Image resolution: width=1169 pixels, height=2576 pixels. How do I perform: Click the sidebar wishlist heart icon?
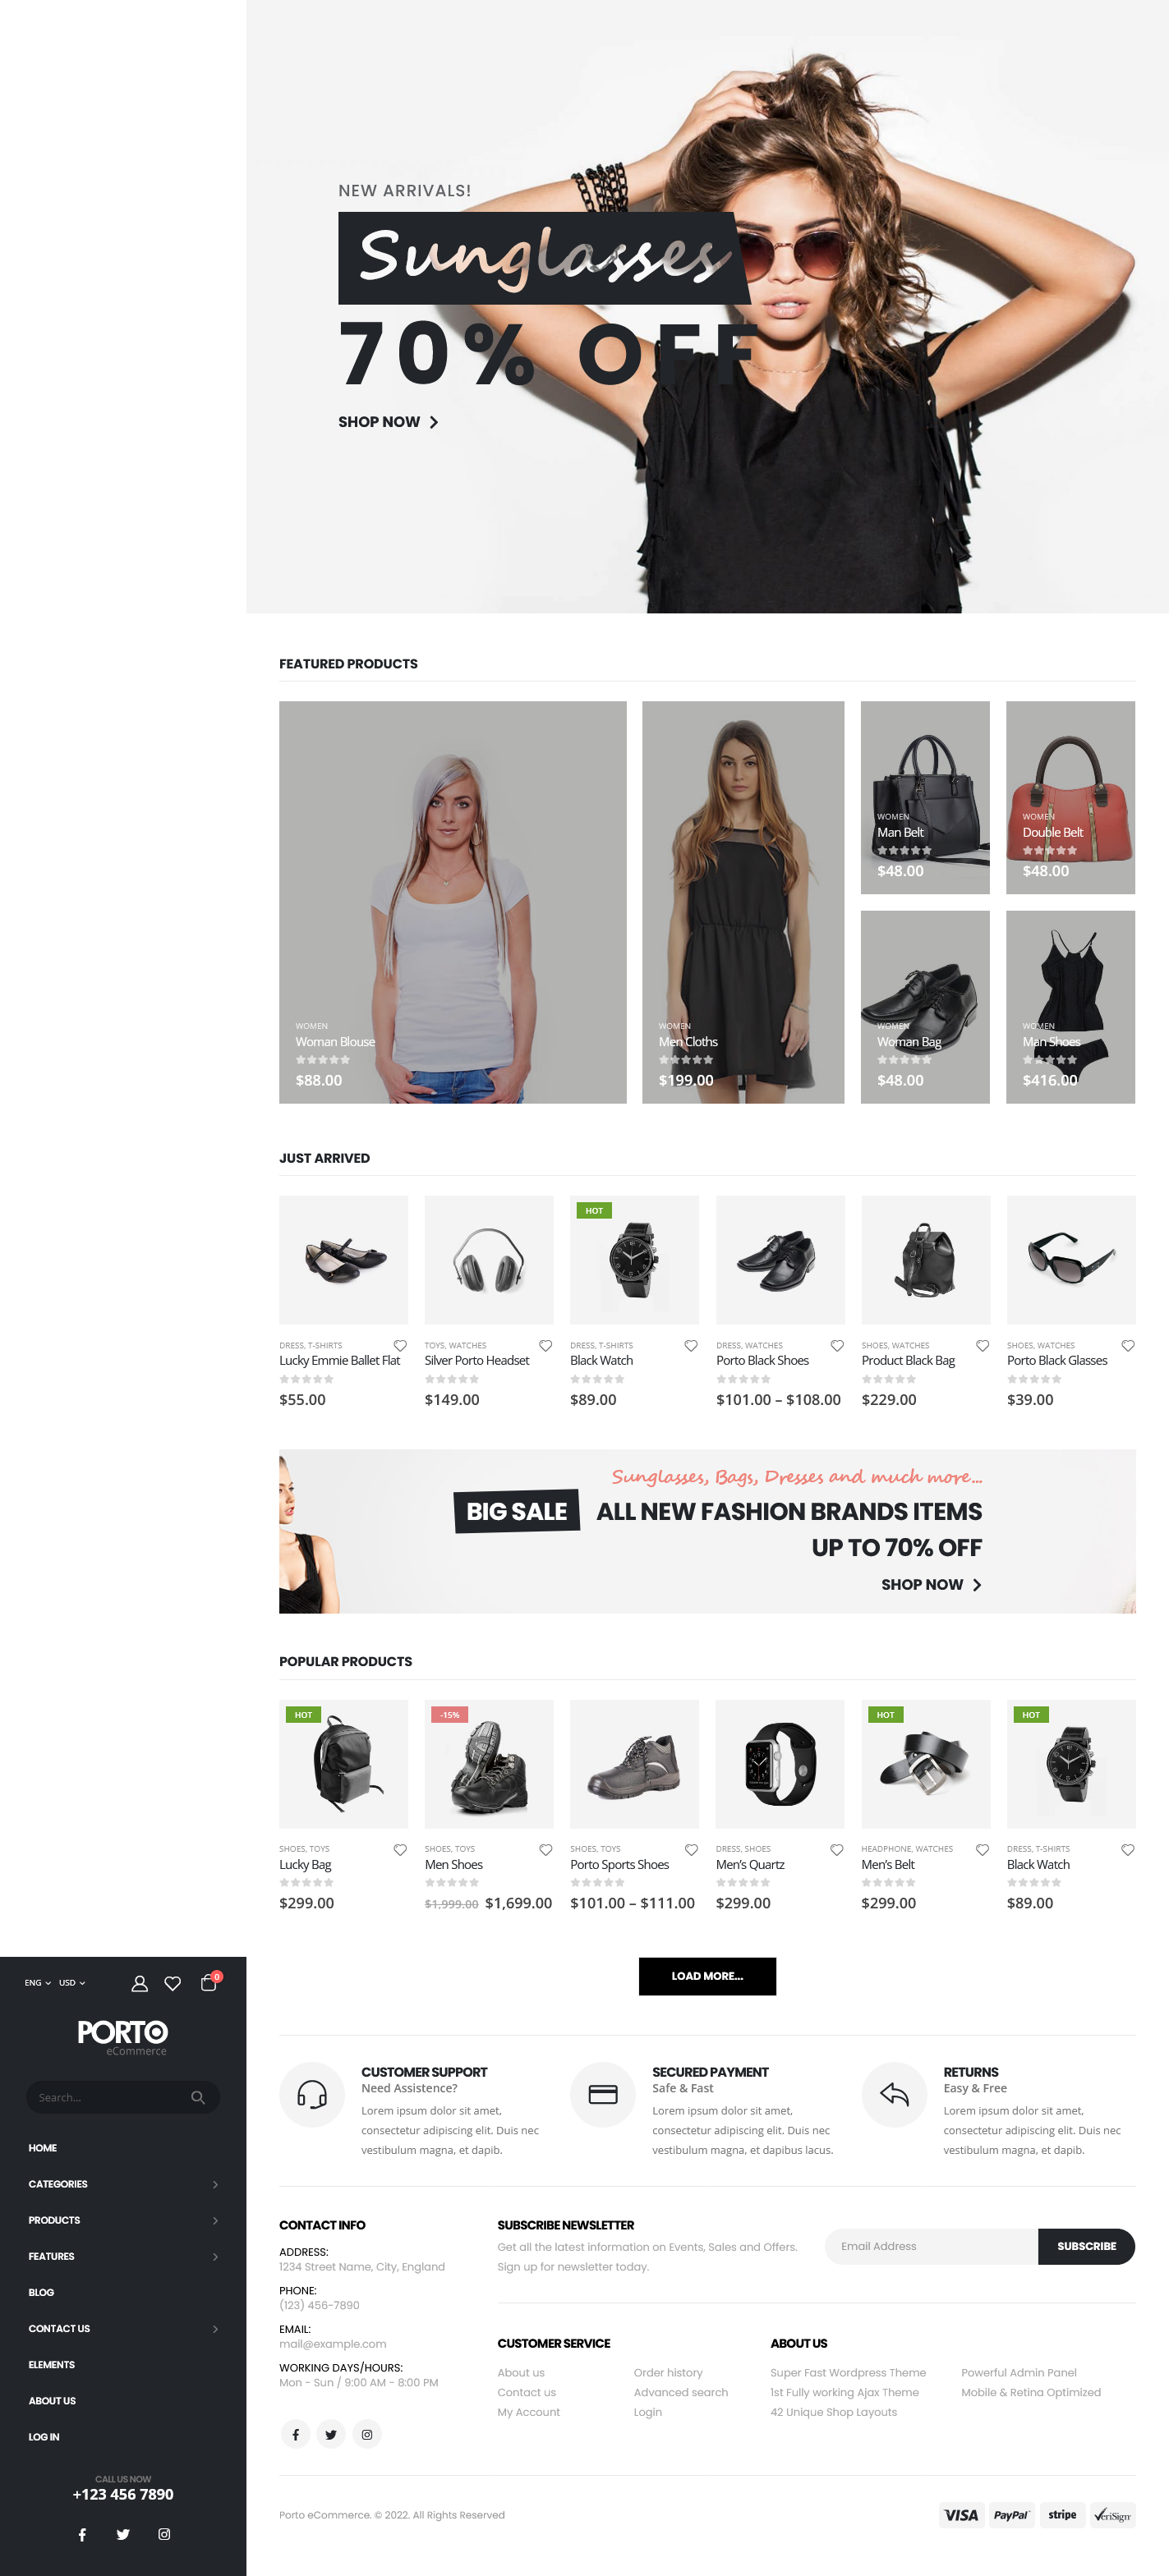[173, 1983]
